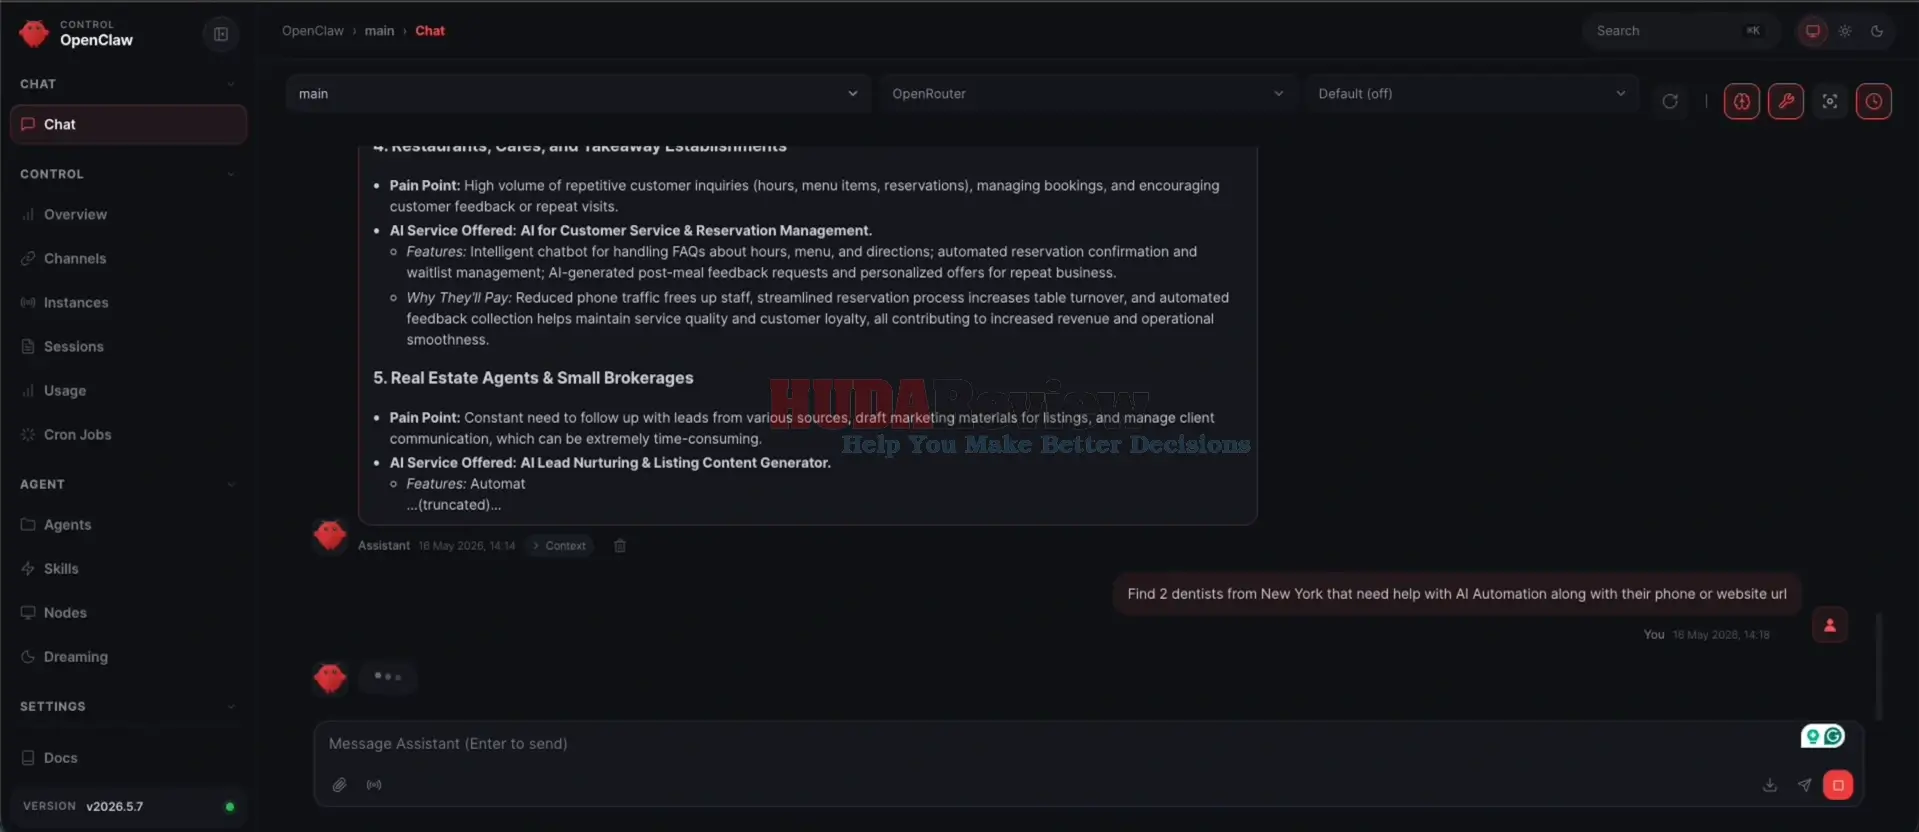The width and height of the screenshot is (1919, 832).
Task: Open Chat in the sidebar
Action: coord(129,125)
